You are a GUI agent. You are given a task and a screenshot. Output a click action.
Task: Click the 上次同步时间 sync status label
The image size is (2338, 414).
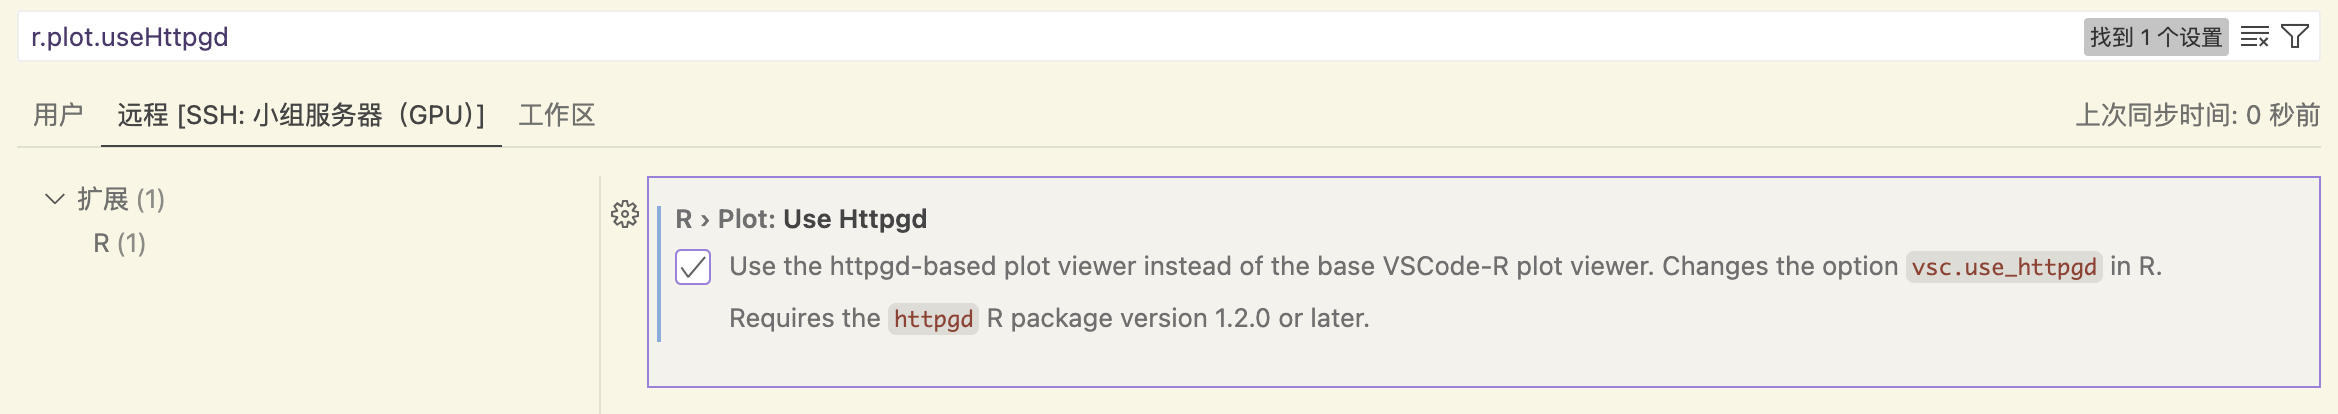tap(2197, 115)
